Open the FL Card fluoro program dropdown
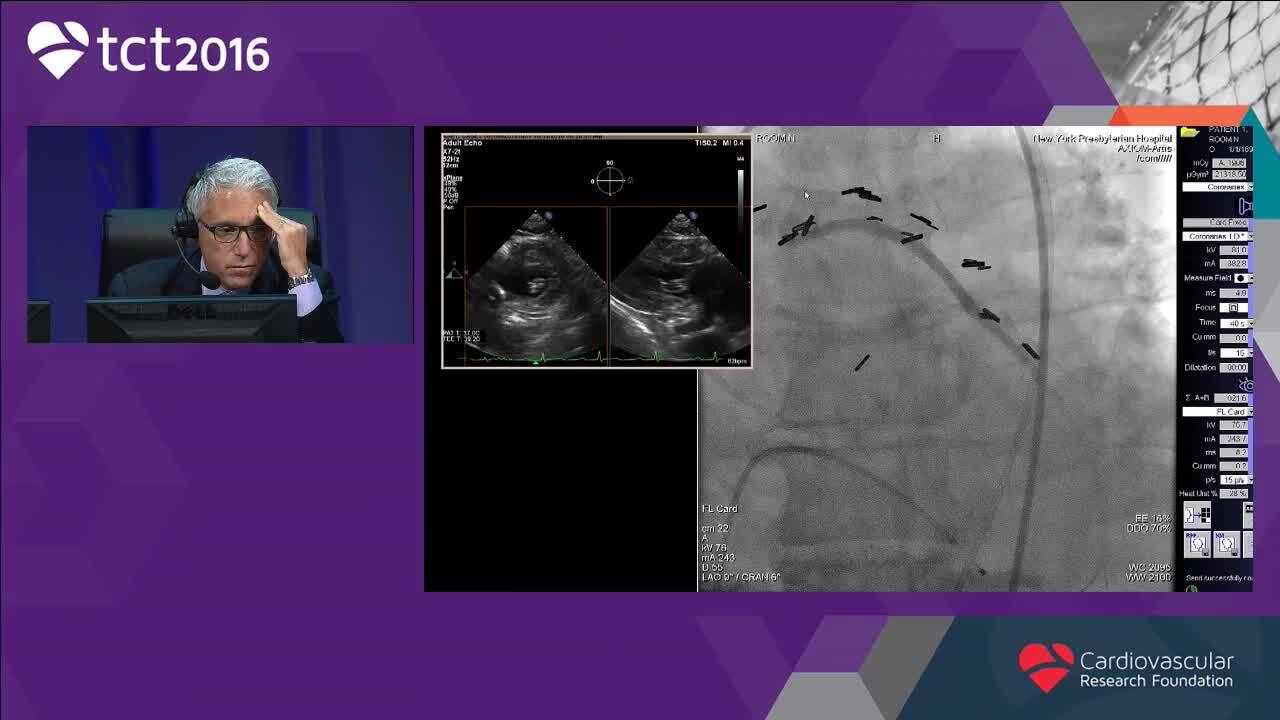1280x720 pixels. pyautogui.click(x=1217, y=412)
